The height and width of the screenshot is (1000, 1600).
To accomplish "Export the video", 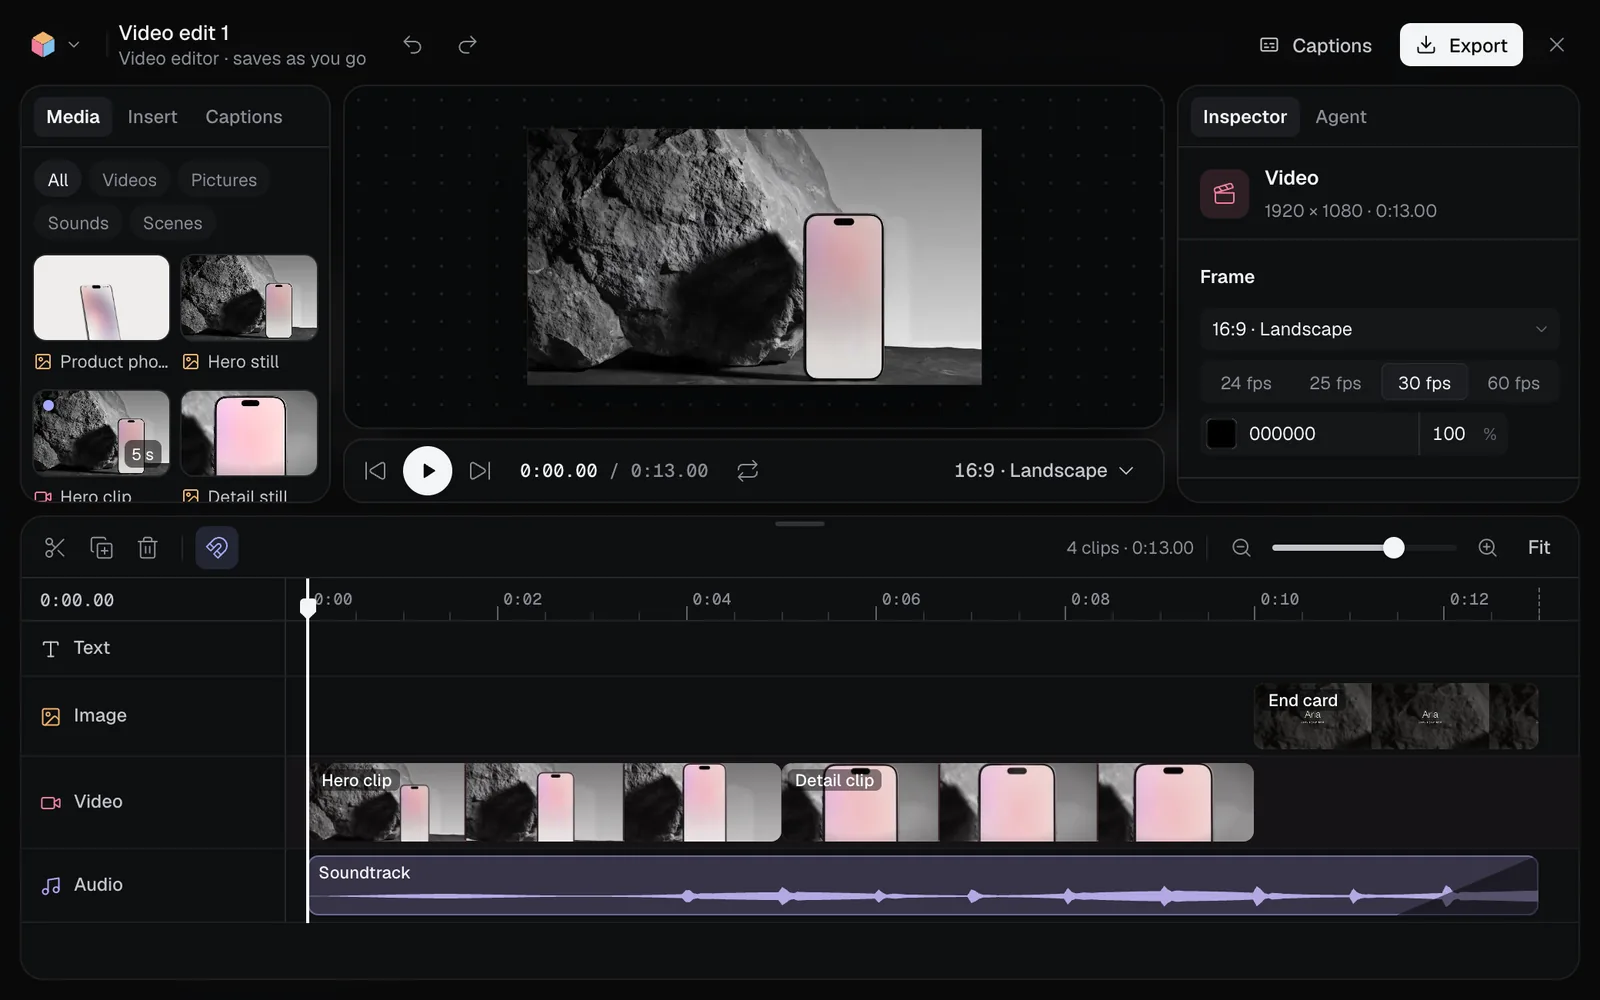I will [x=1461, y=45].
